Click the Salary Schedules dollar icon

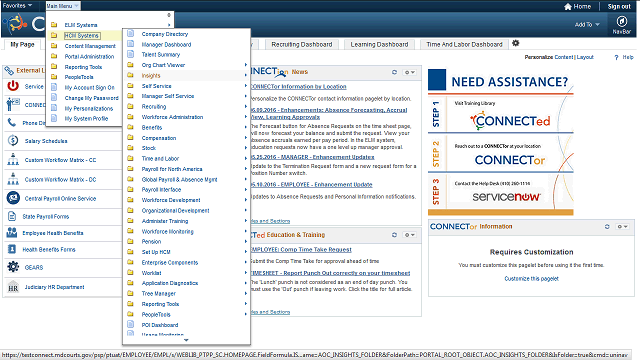pyautogui.click(x=13, y=140)
